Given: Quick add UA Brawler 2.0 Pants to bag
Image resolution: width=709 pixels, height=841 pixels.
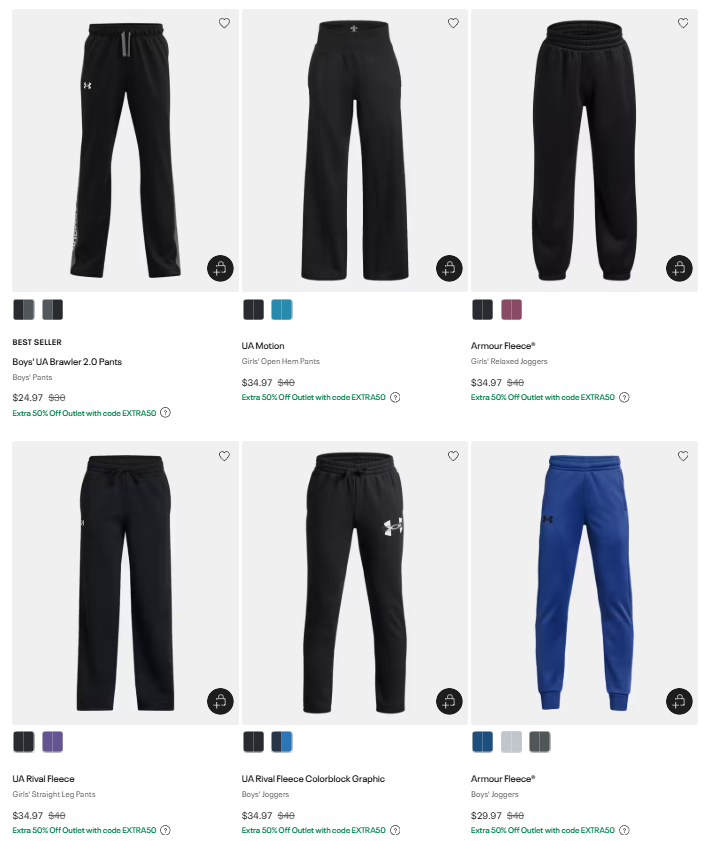Looking at the screenshot, I should [x=220, y=268].
